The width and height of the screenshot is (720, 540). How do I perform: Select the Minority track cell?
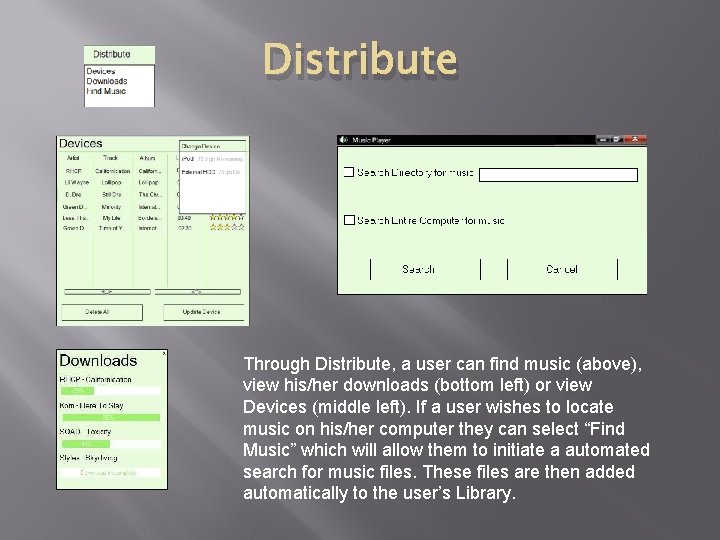pyautogui.click(x=111, y=207)
